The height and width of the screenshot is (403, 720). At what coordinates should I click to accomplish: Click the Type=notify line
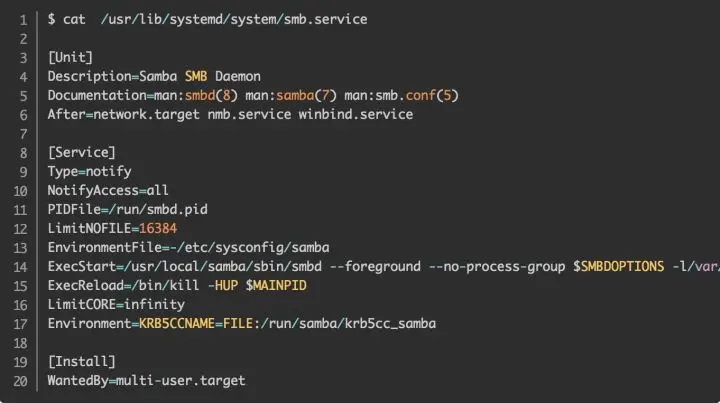[89, 171]
